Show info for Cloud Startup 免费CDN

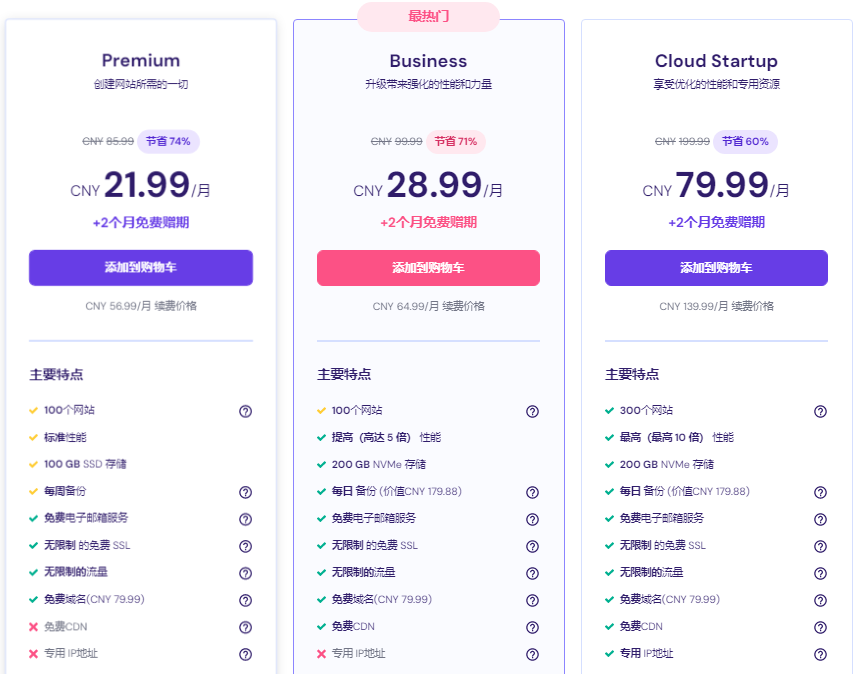click(820, 627)
